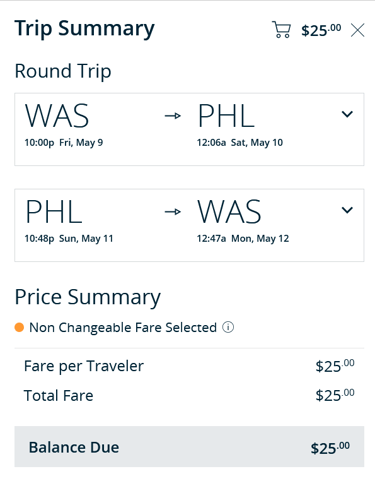Click the 10:00p Fri, May 9 departure time
Screen dimensions: 375x481
pyautogui.click(x=64, y=143)
